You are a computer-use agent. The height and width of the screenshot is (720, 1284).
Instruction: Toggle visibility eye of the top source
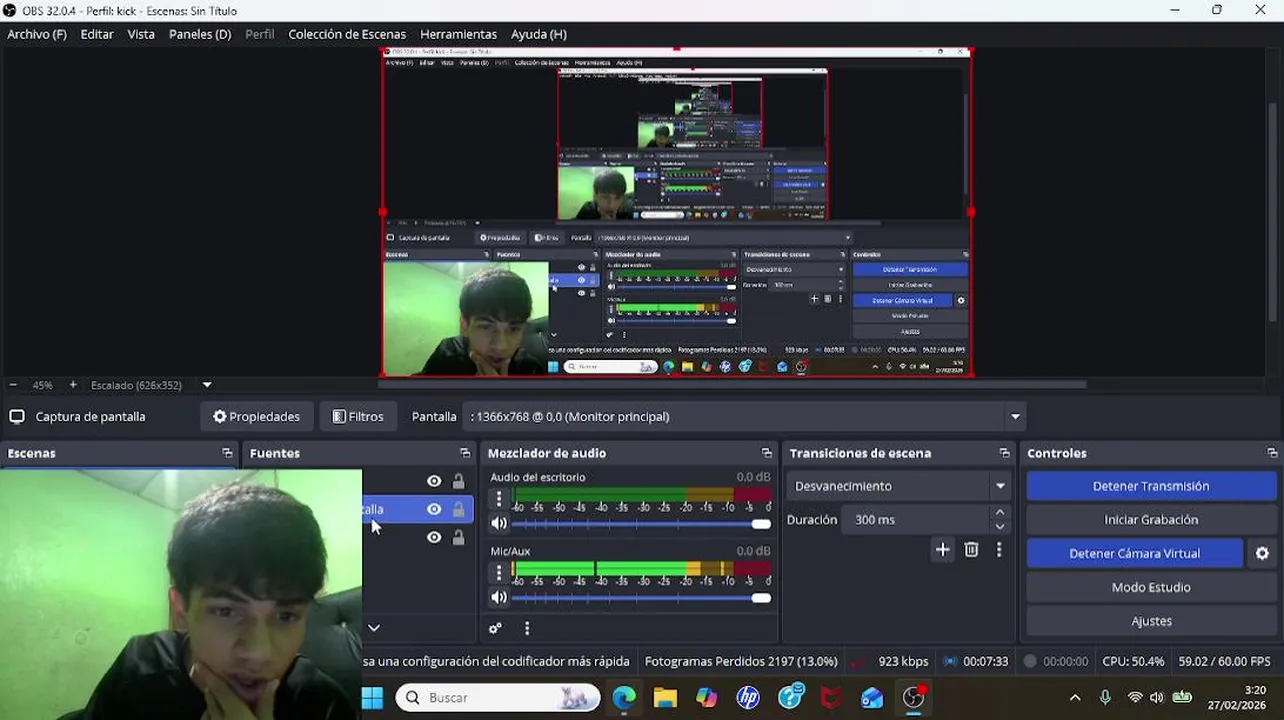[x=434, y=481]
